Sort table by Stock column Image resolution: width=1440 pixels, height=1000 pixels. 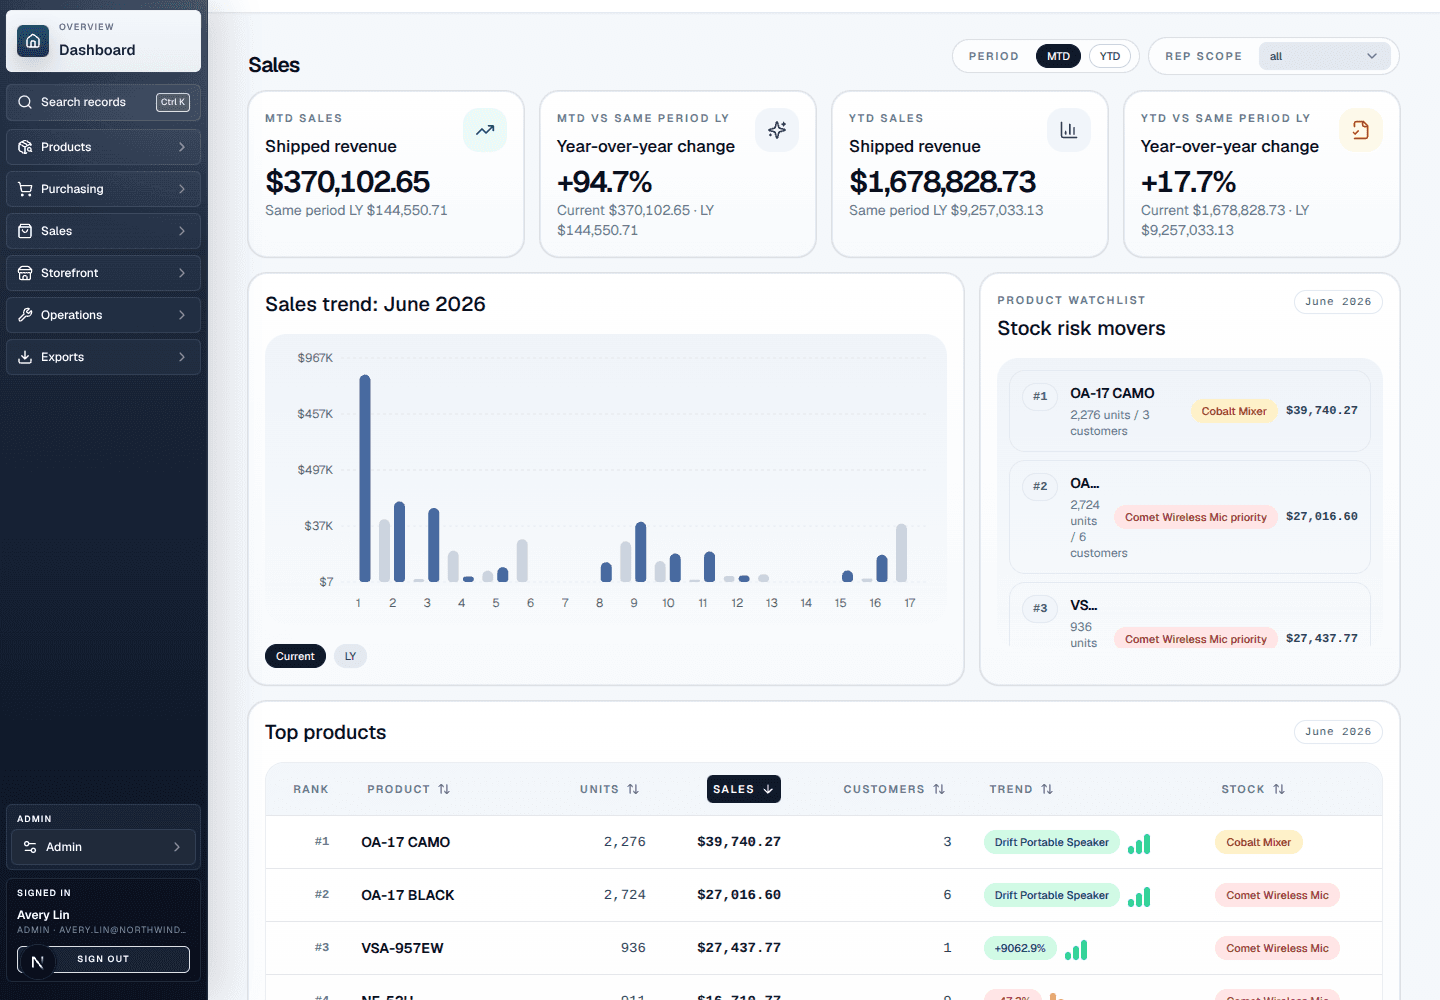[1253, 789]
